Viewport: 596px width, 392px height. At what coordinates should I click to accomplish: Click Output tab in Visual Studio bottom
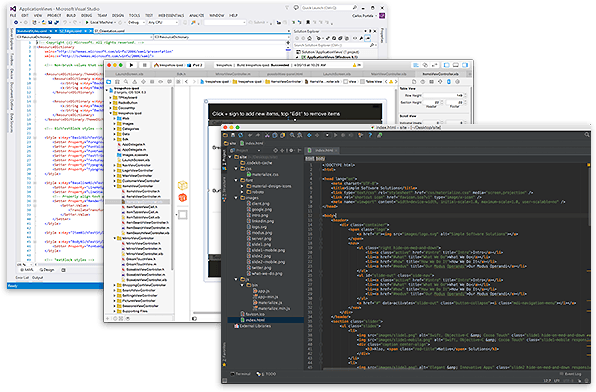click(x=37, y=278)
